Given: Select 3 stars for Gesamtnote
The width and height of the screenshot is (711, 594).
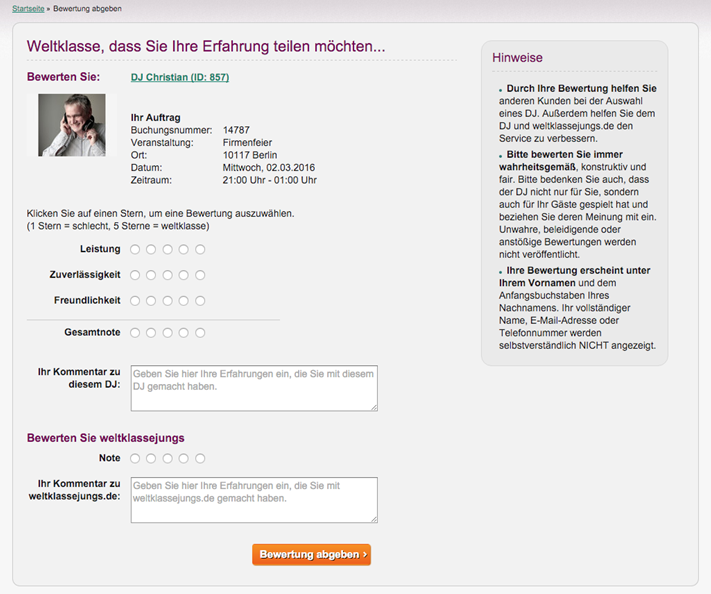Looking at the screenshot, I should tap(167, 333).
